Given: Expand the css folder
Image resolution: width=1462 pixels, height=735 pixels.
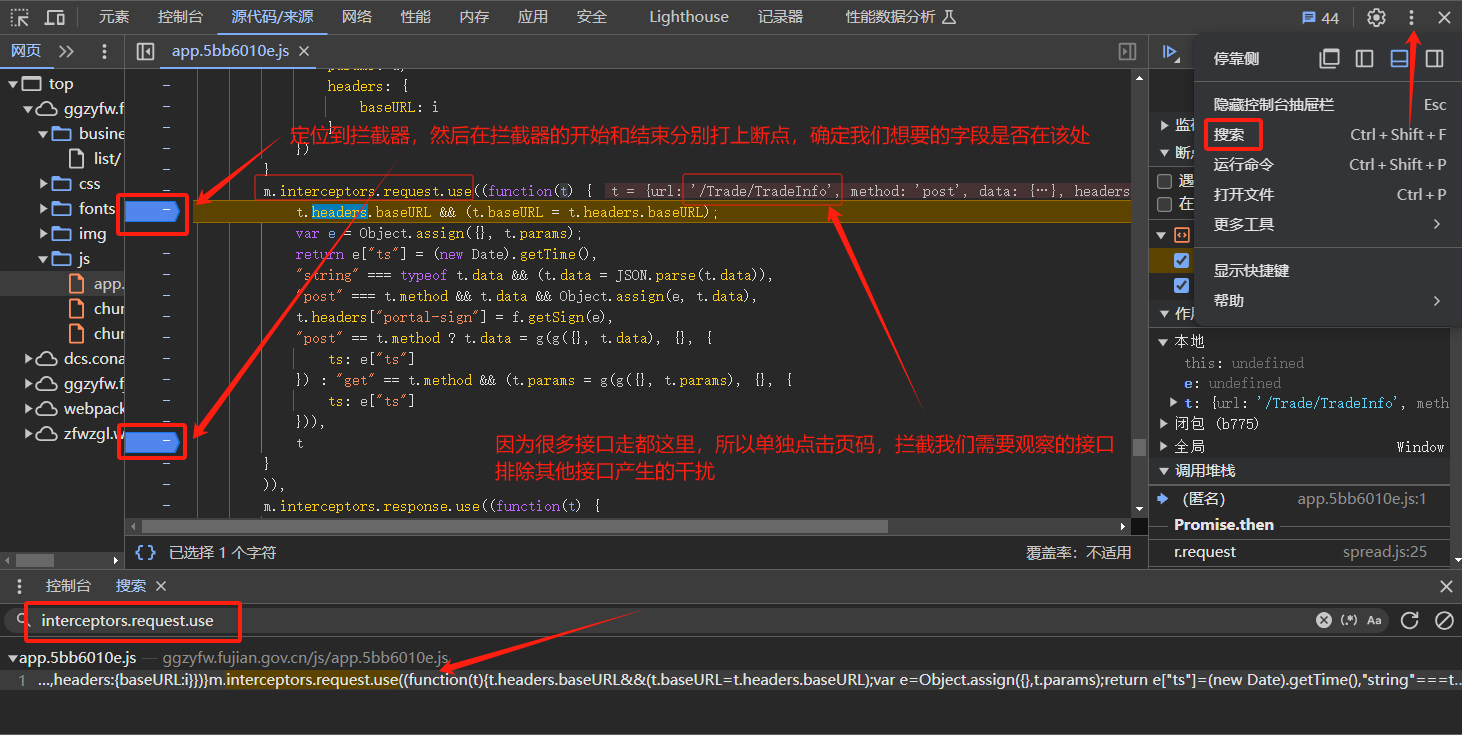Looking at the screenshot, I should [44, 184].
